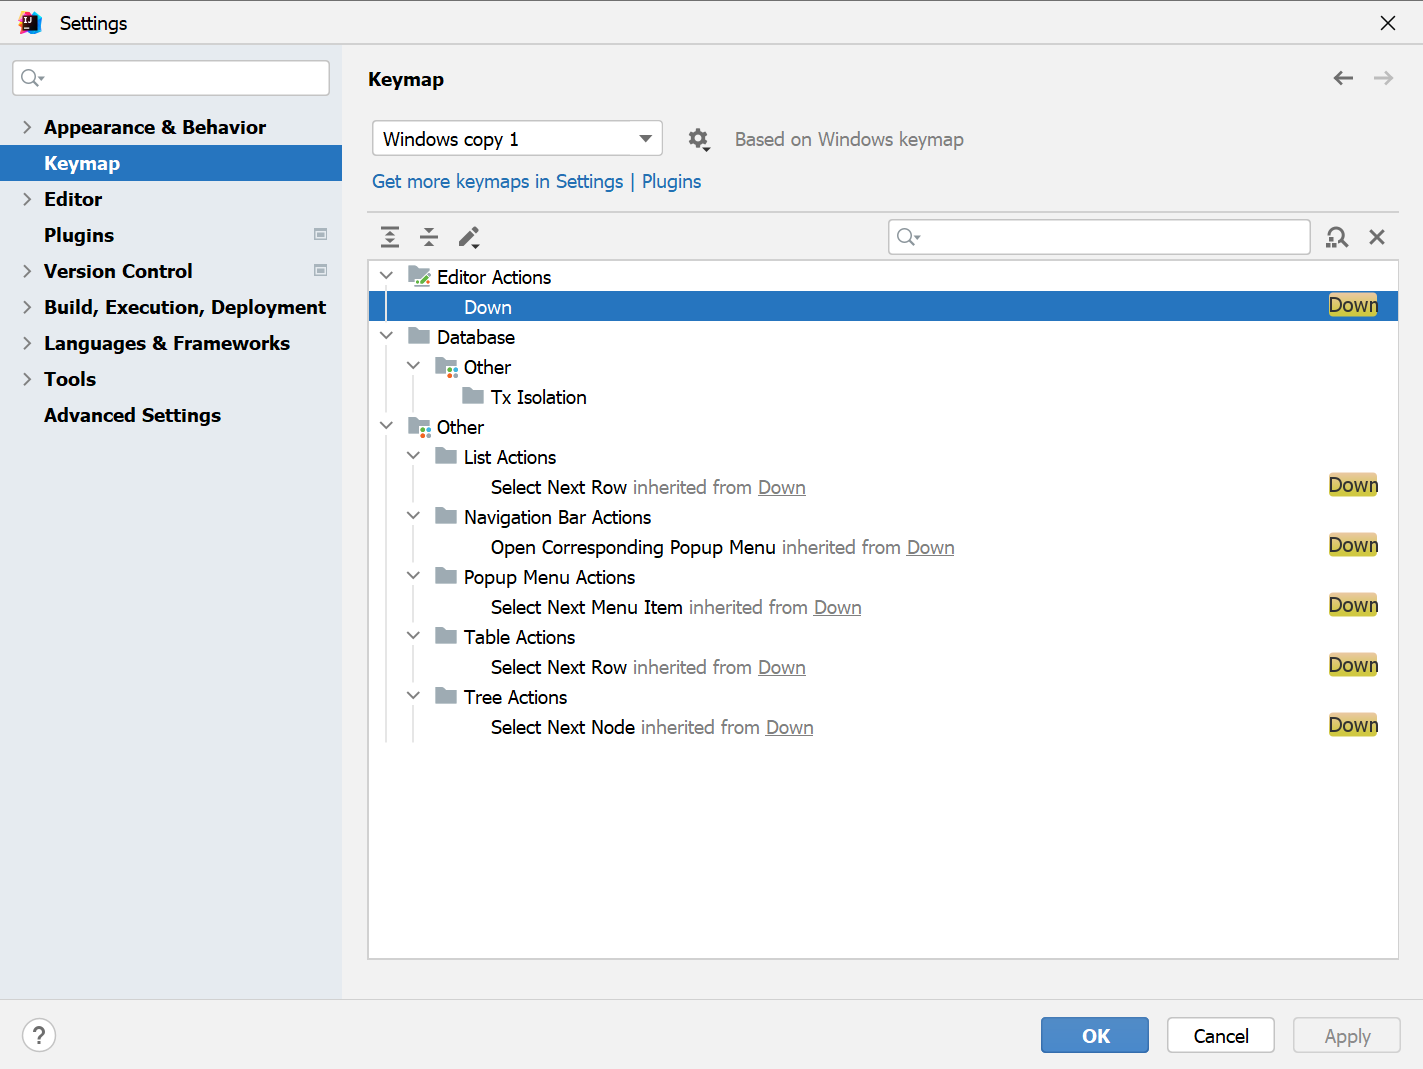Collapse the Navigation Bar Actions group
This screenshot has height=1069, width=1423.
[x=413, y=516]
